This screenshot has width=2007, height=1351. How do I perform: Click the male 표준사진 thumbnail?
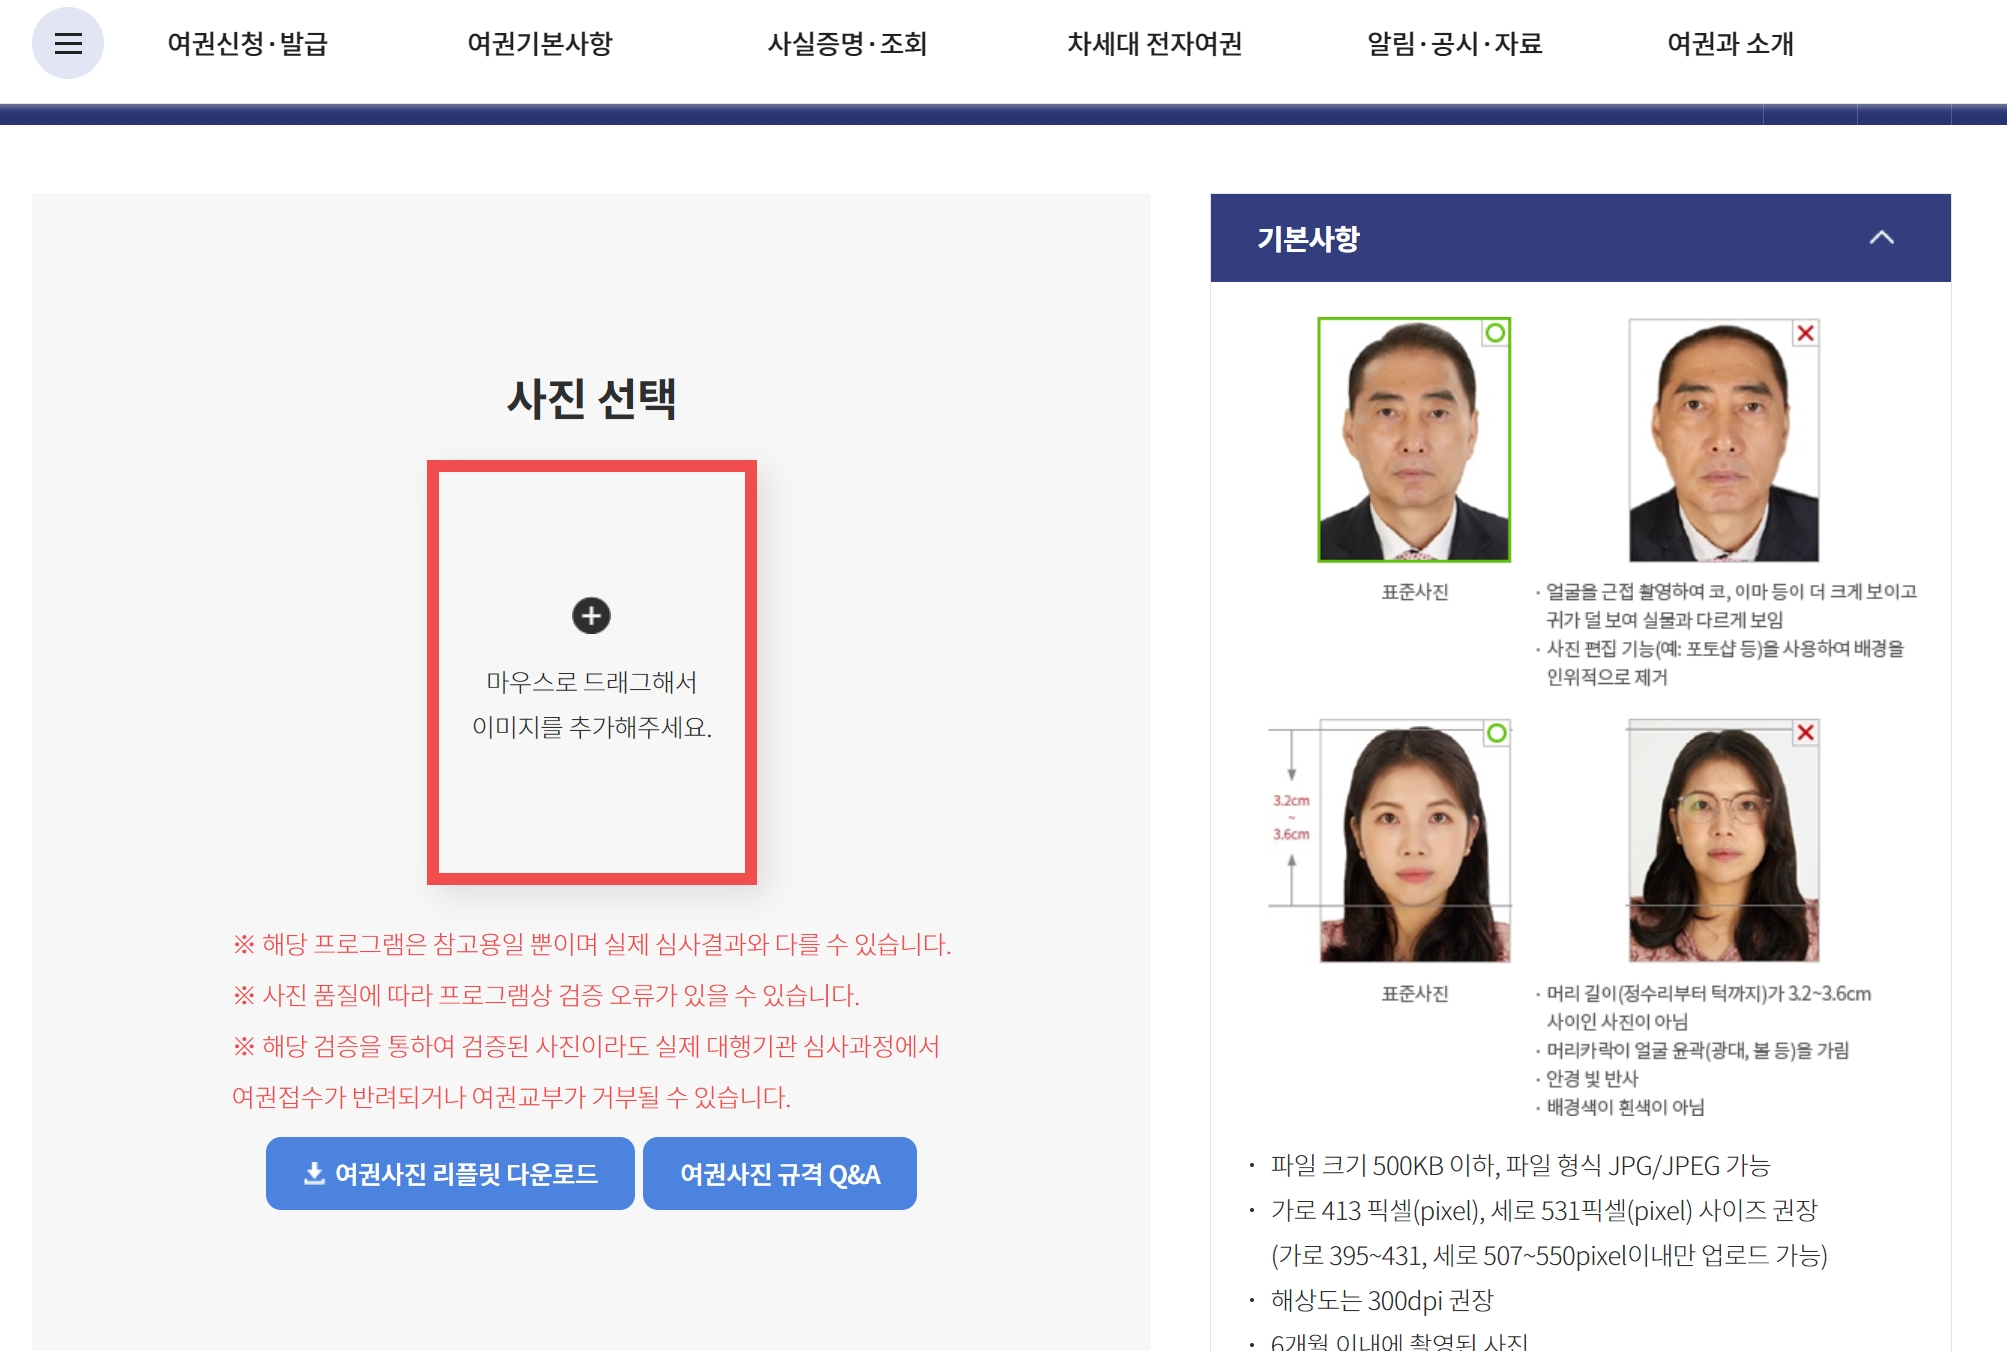(1413, 440)
